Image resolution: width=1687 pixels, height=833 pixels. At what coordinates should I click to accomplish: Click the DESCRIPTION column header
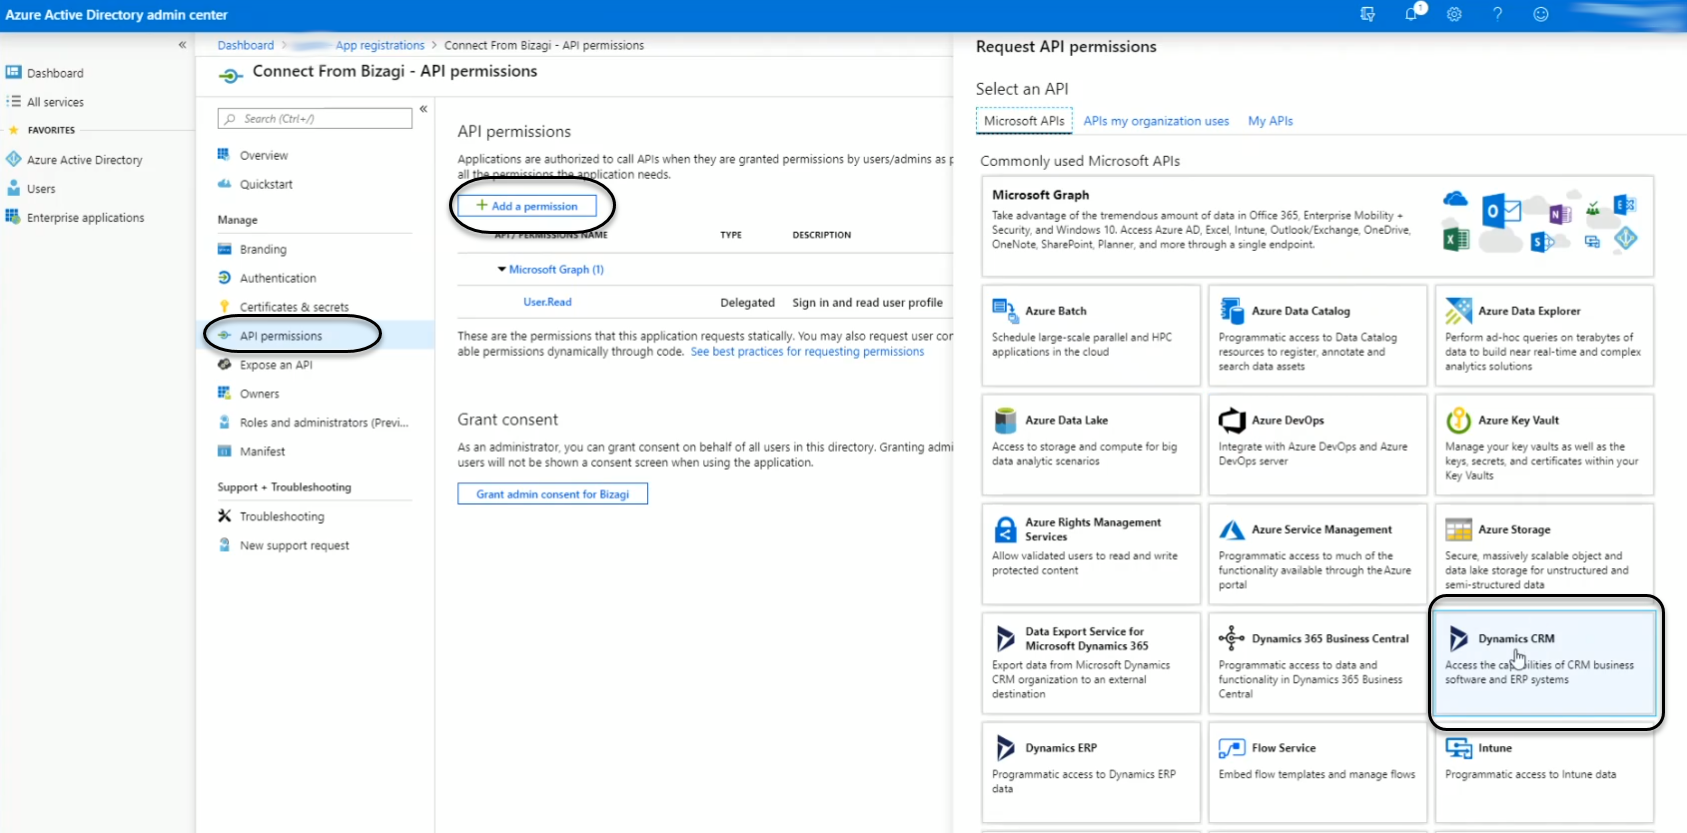point(822,236)
